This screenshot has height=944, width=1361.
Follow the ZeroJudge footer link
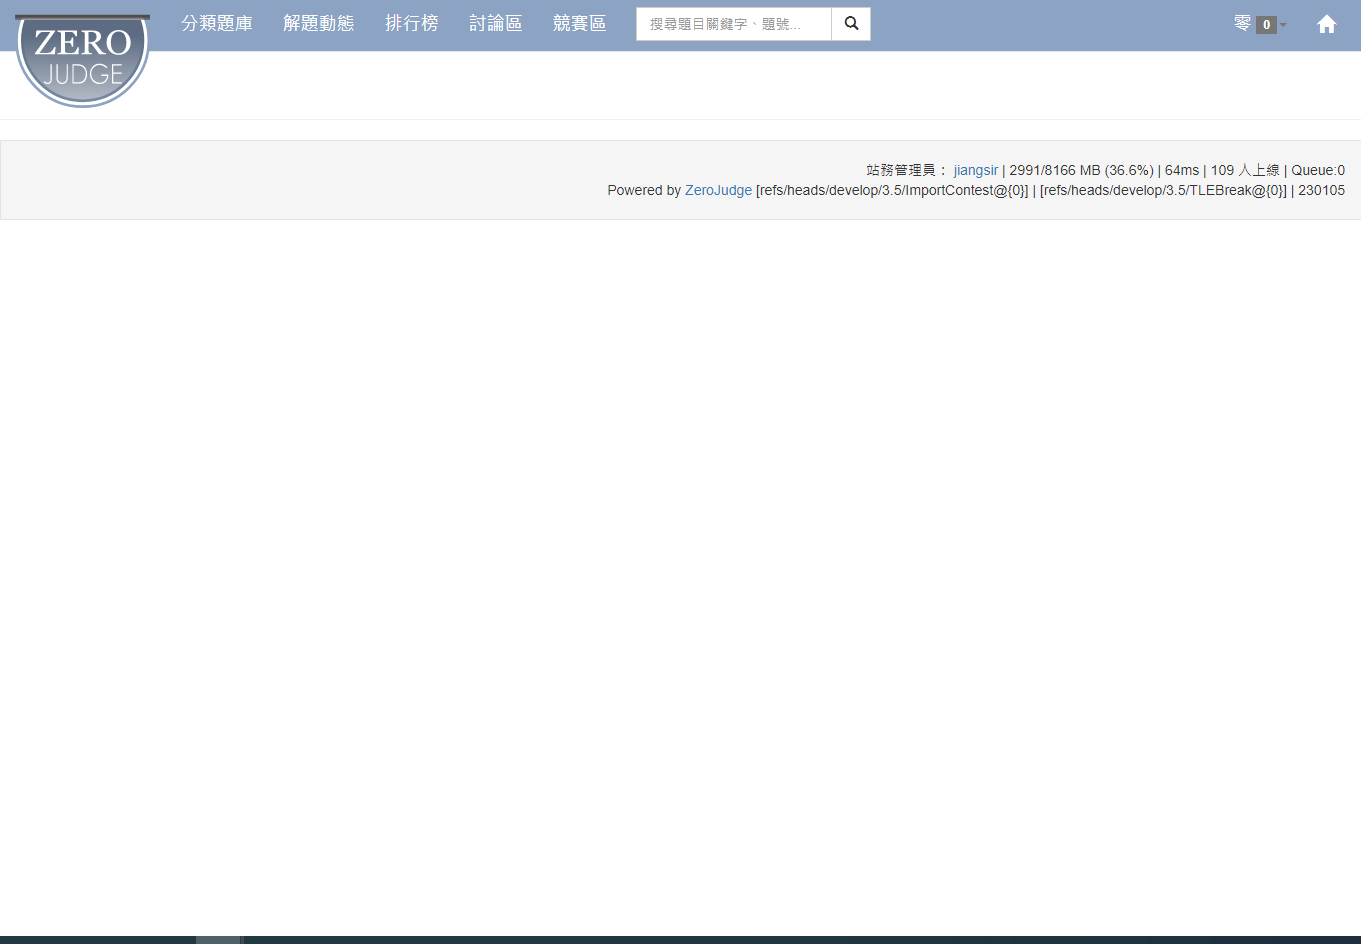point(718,190)
